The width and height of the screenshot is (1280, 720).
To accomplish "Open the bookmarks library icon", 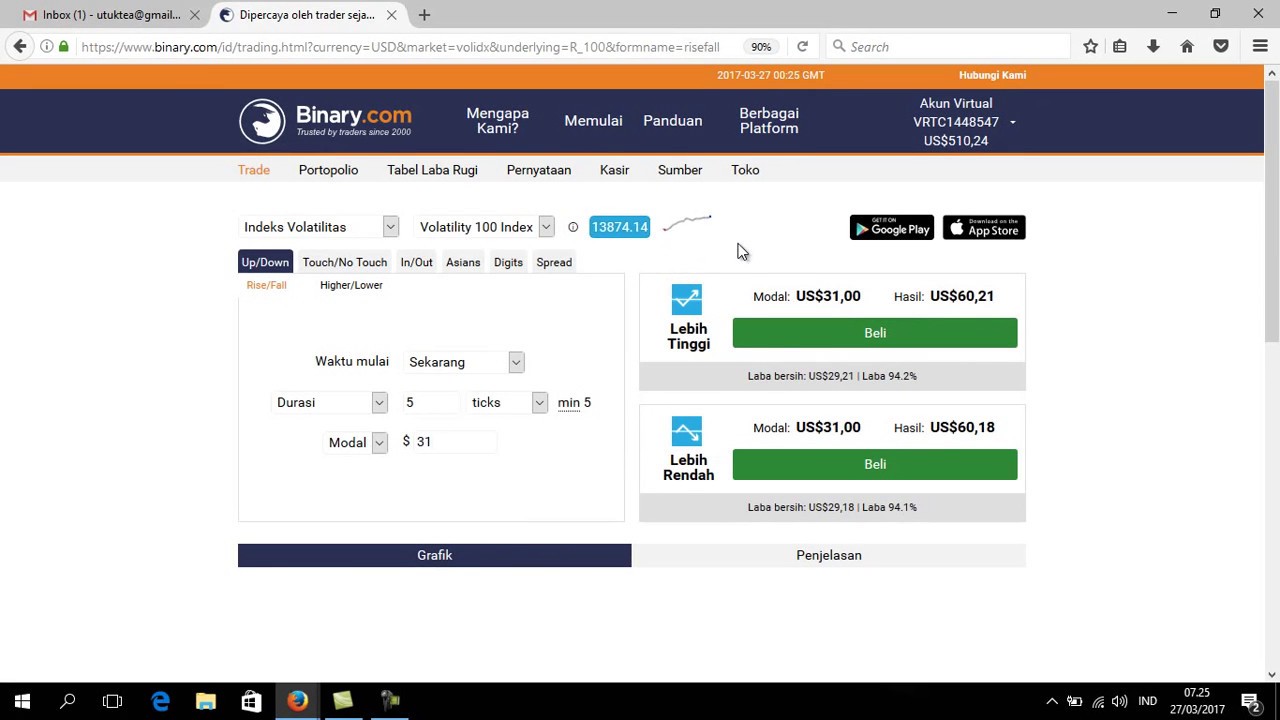I will coord(1120,46).
